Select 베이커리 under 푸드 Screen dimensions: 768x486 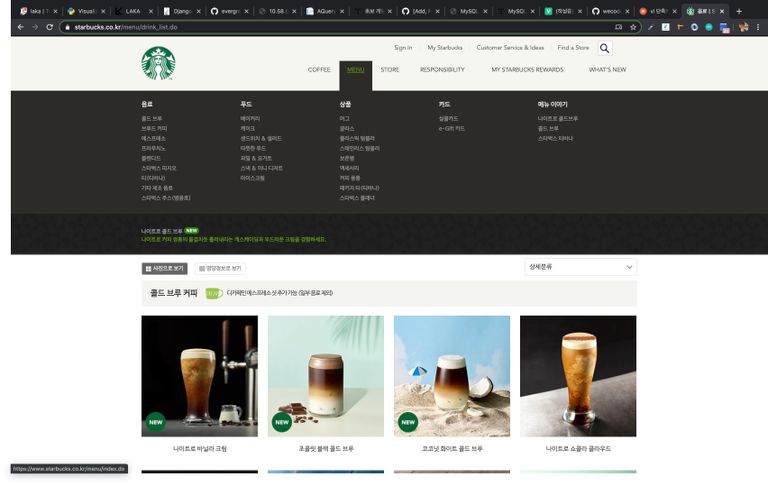pyautogui.click(x=250, y=119)
